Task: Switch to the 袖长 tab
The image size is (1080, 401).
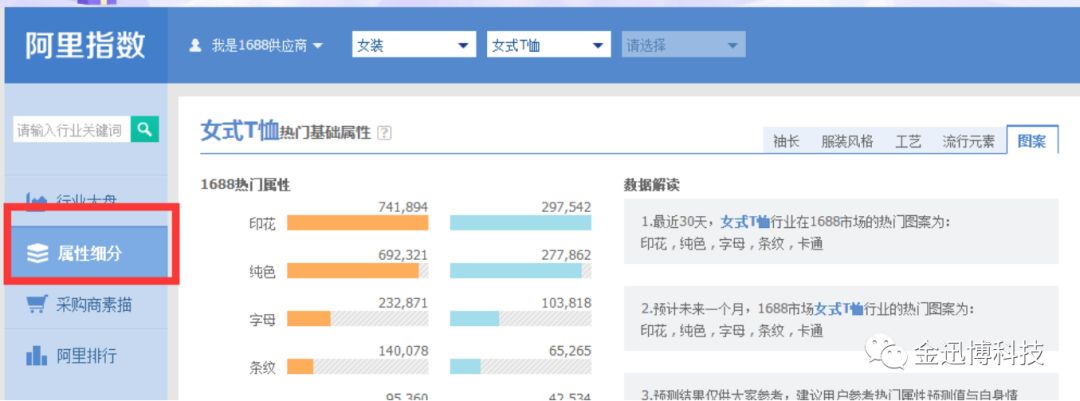Action: [786, 142]
